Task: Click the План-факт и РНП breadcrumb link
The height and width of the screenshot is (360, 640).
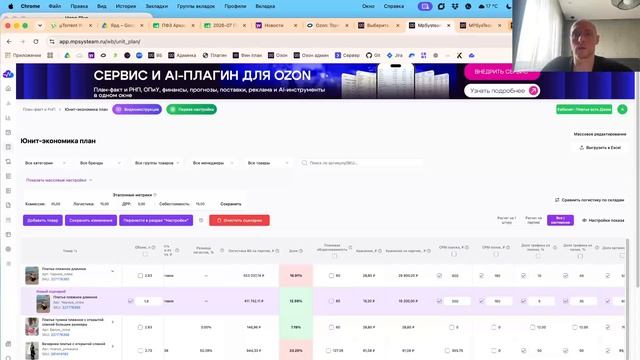Action: coord(39,109)
